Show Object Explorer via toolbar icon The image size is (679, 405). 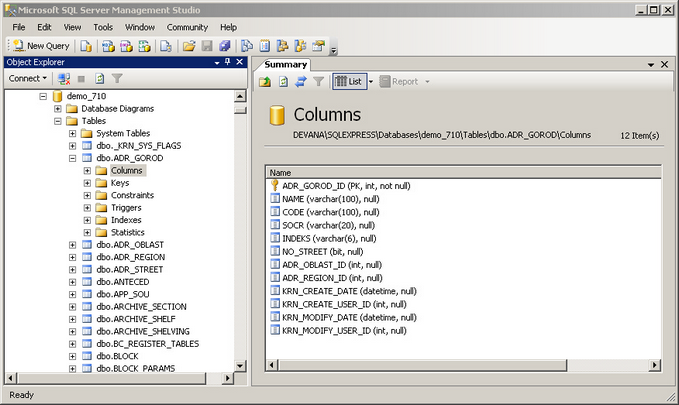(282, 45)
